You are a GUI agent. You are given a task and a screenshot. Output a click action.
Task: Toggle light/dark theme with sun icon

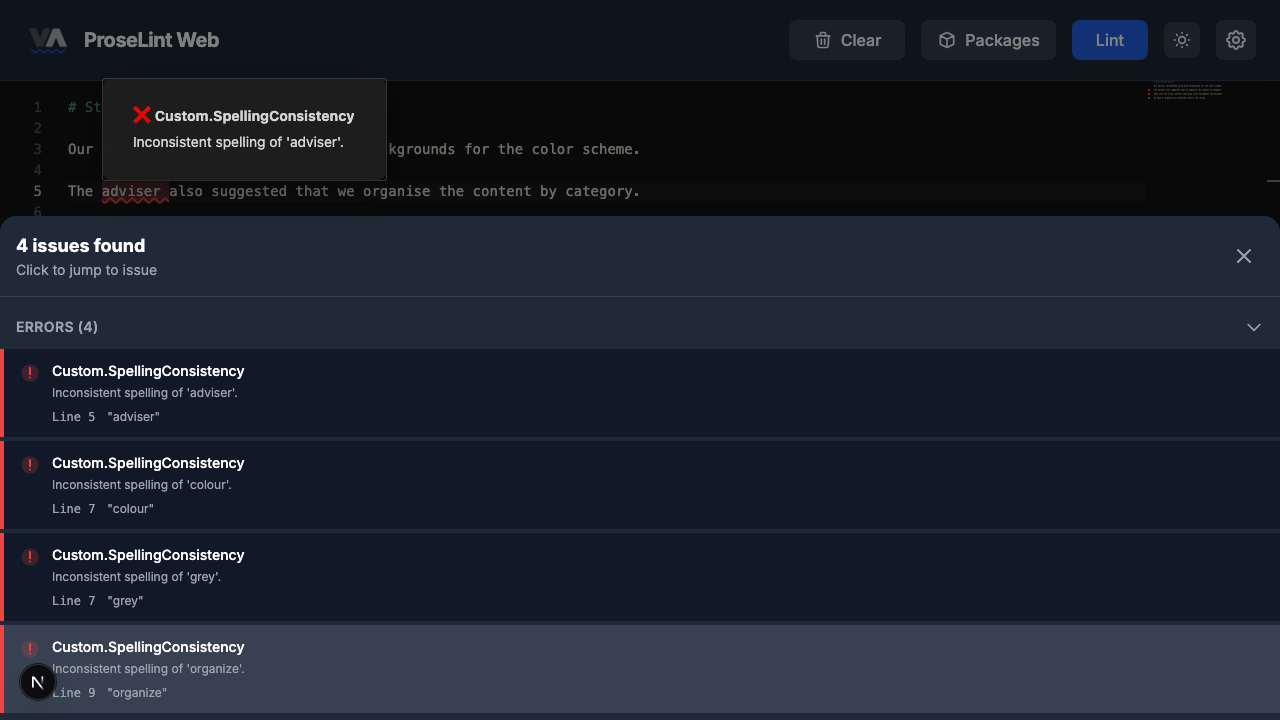click(1182, 40)
